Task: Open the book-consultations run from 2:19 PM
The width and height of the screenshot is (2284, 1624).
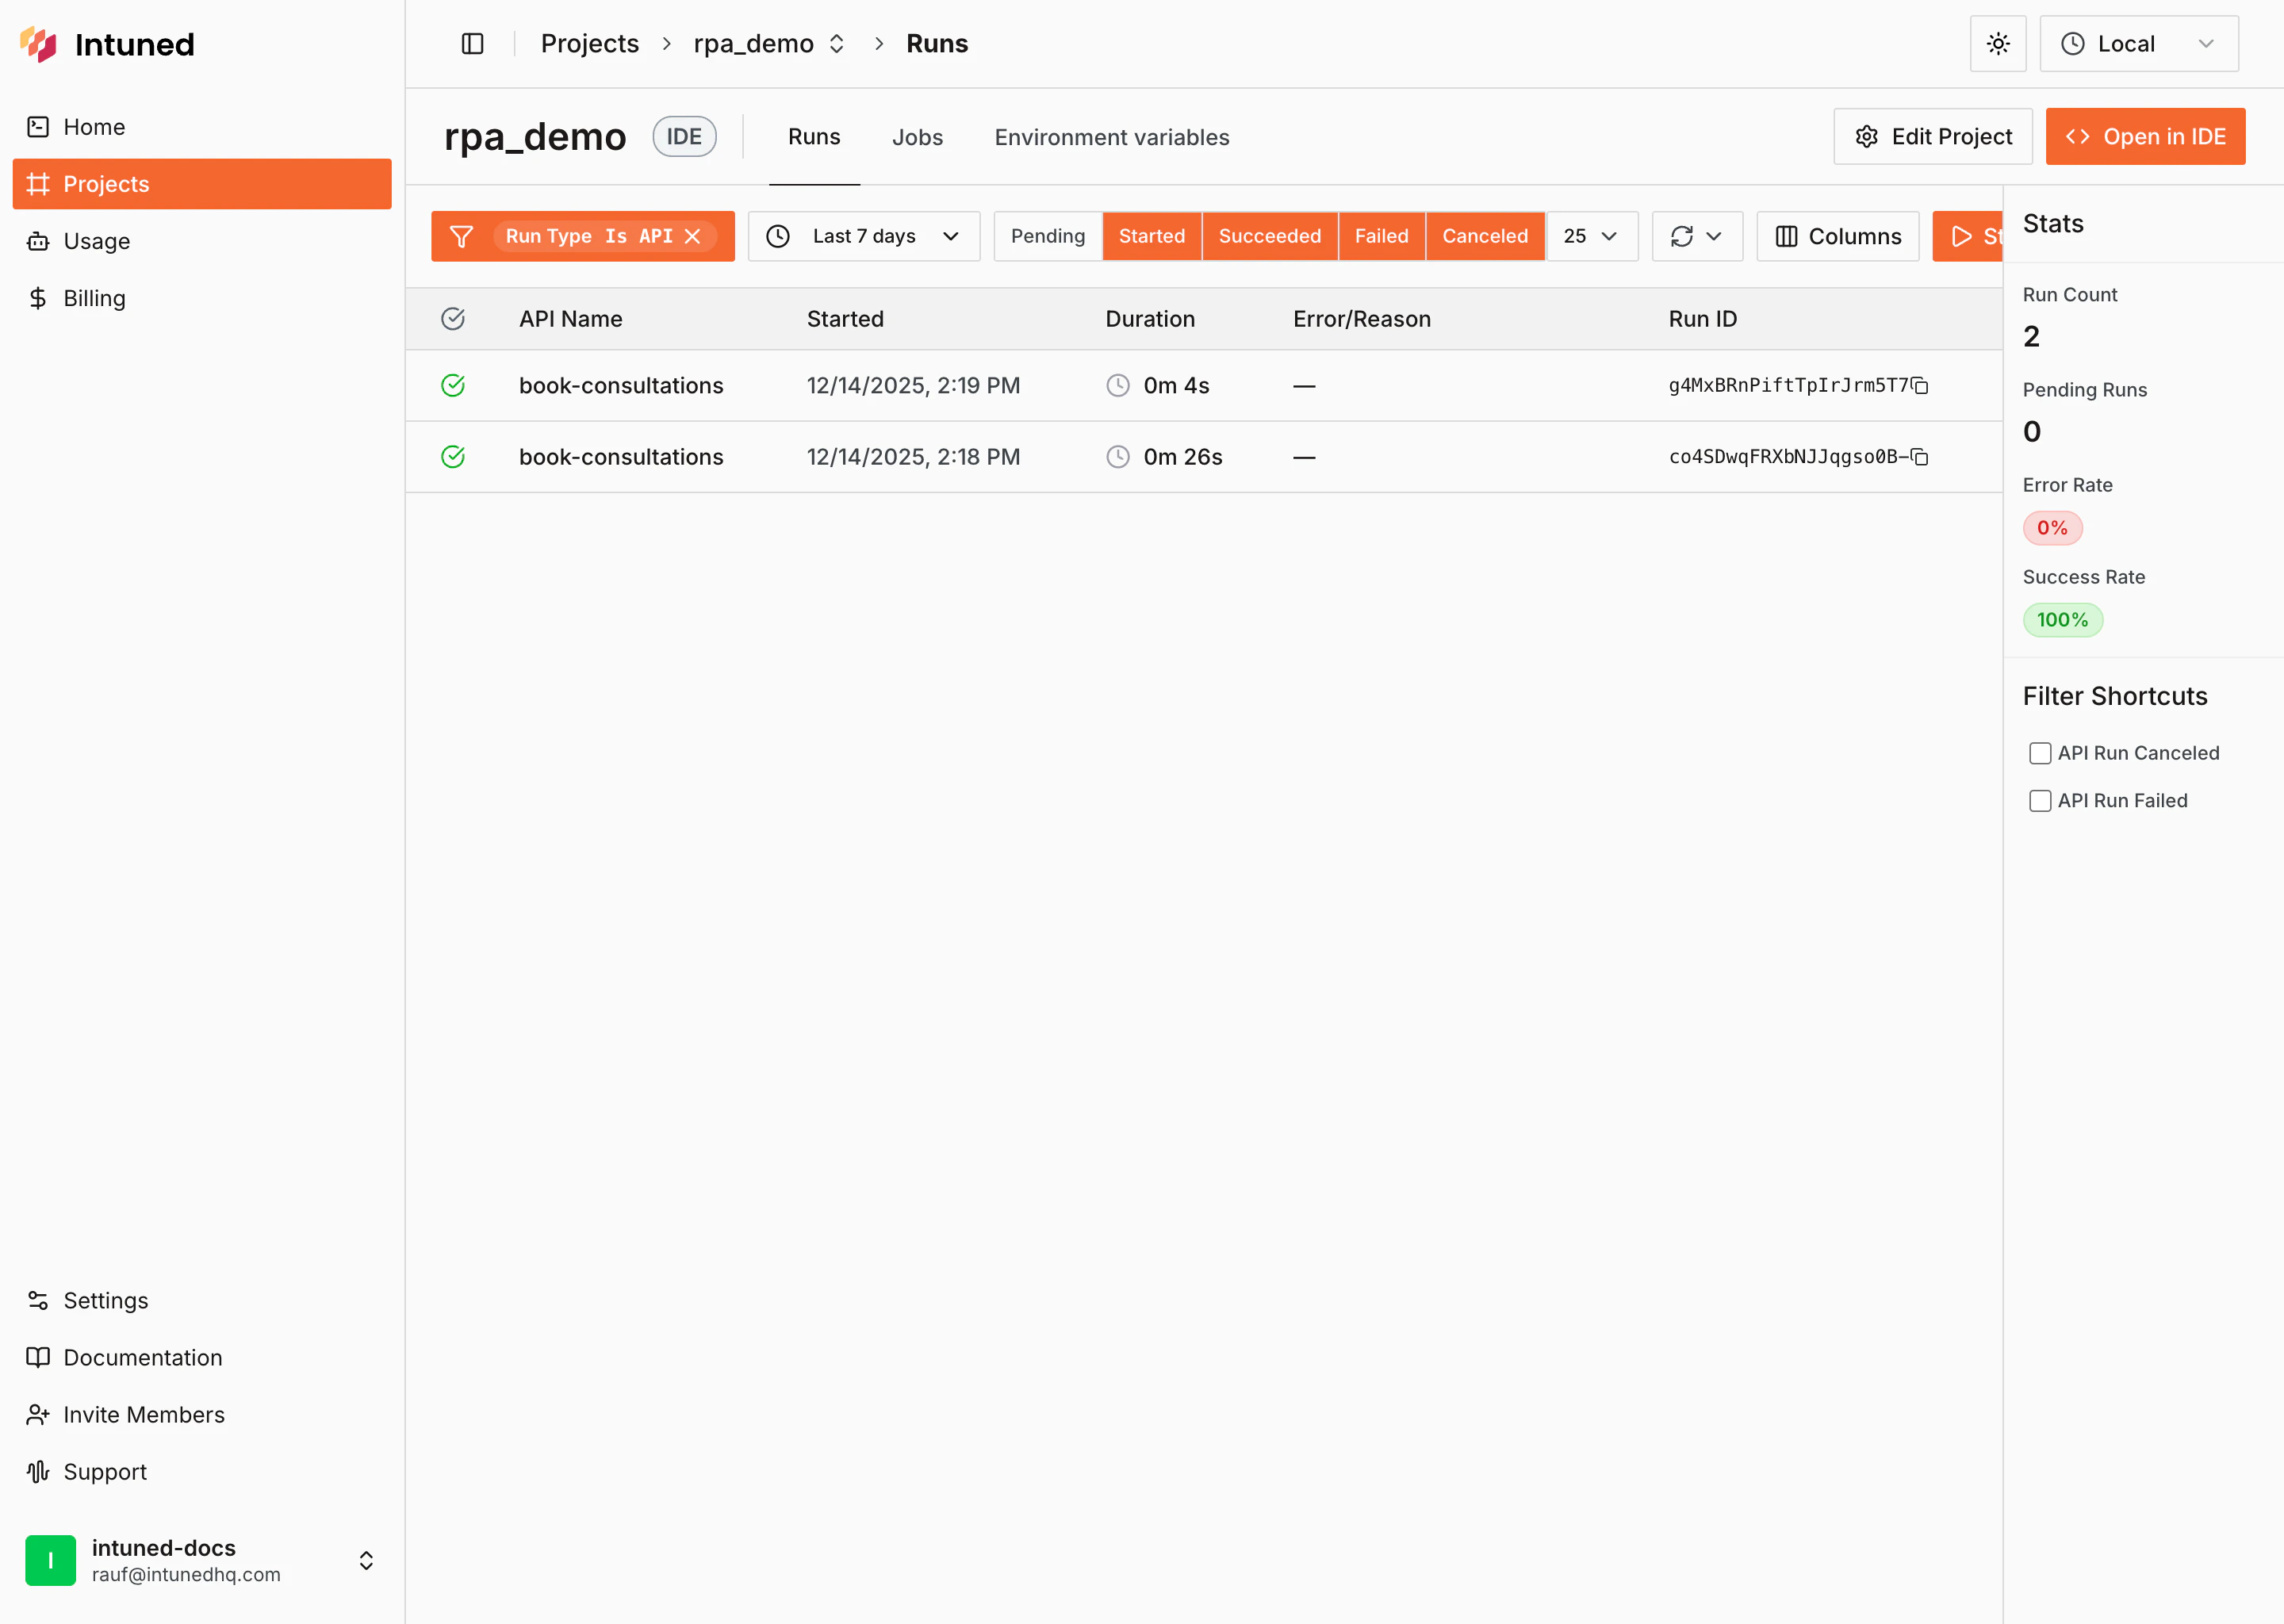Action: pyautogui.click(x=621, y=386)
